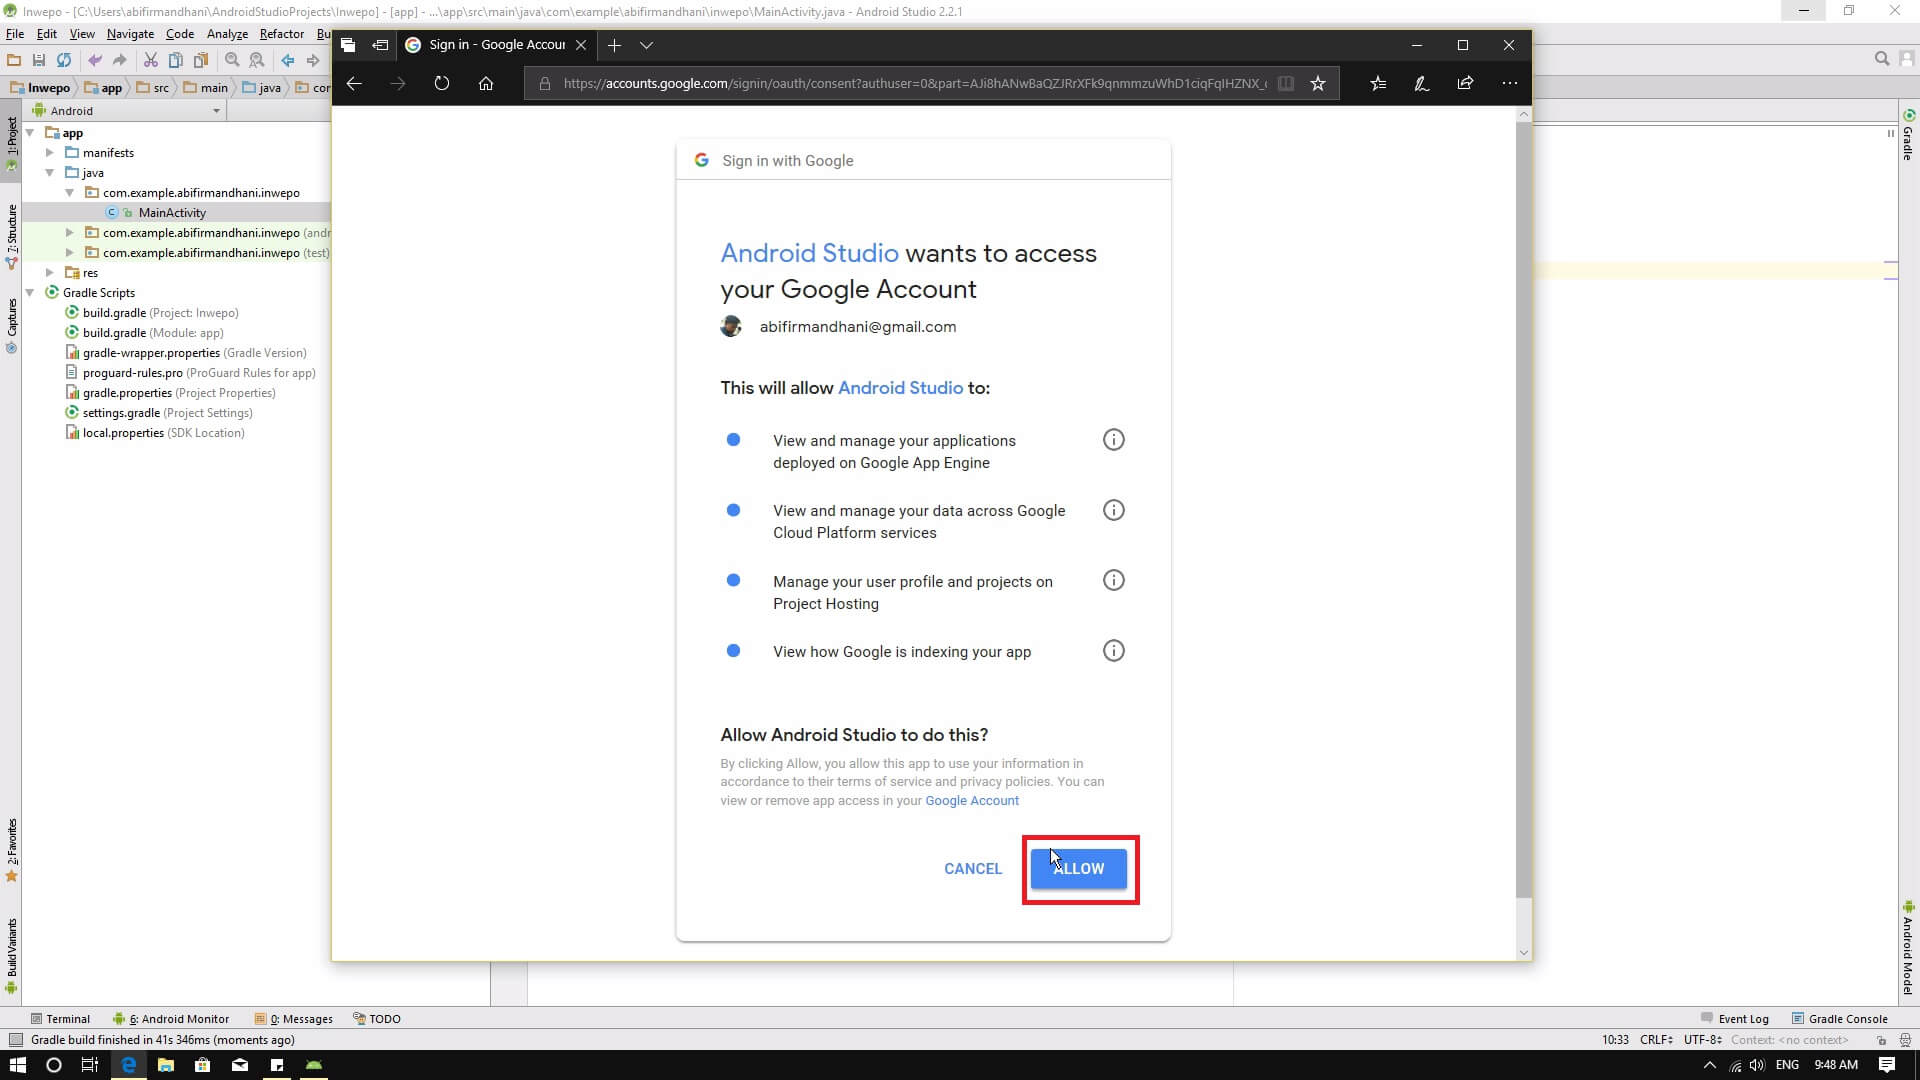Open the Refactor menu
1920x1080 pixels.
click(281, 34)
